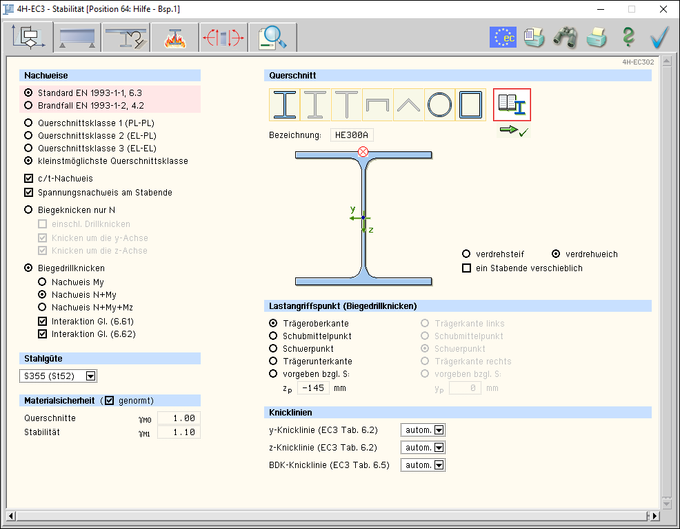The width and height of the screenshot is (680, 529).
Task: Click the binoculars icon in toolbar
Action: coord(565,38)
